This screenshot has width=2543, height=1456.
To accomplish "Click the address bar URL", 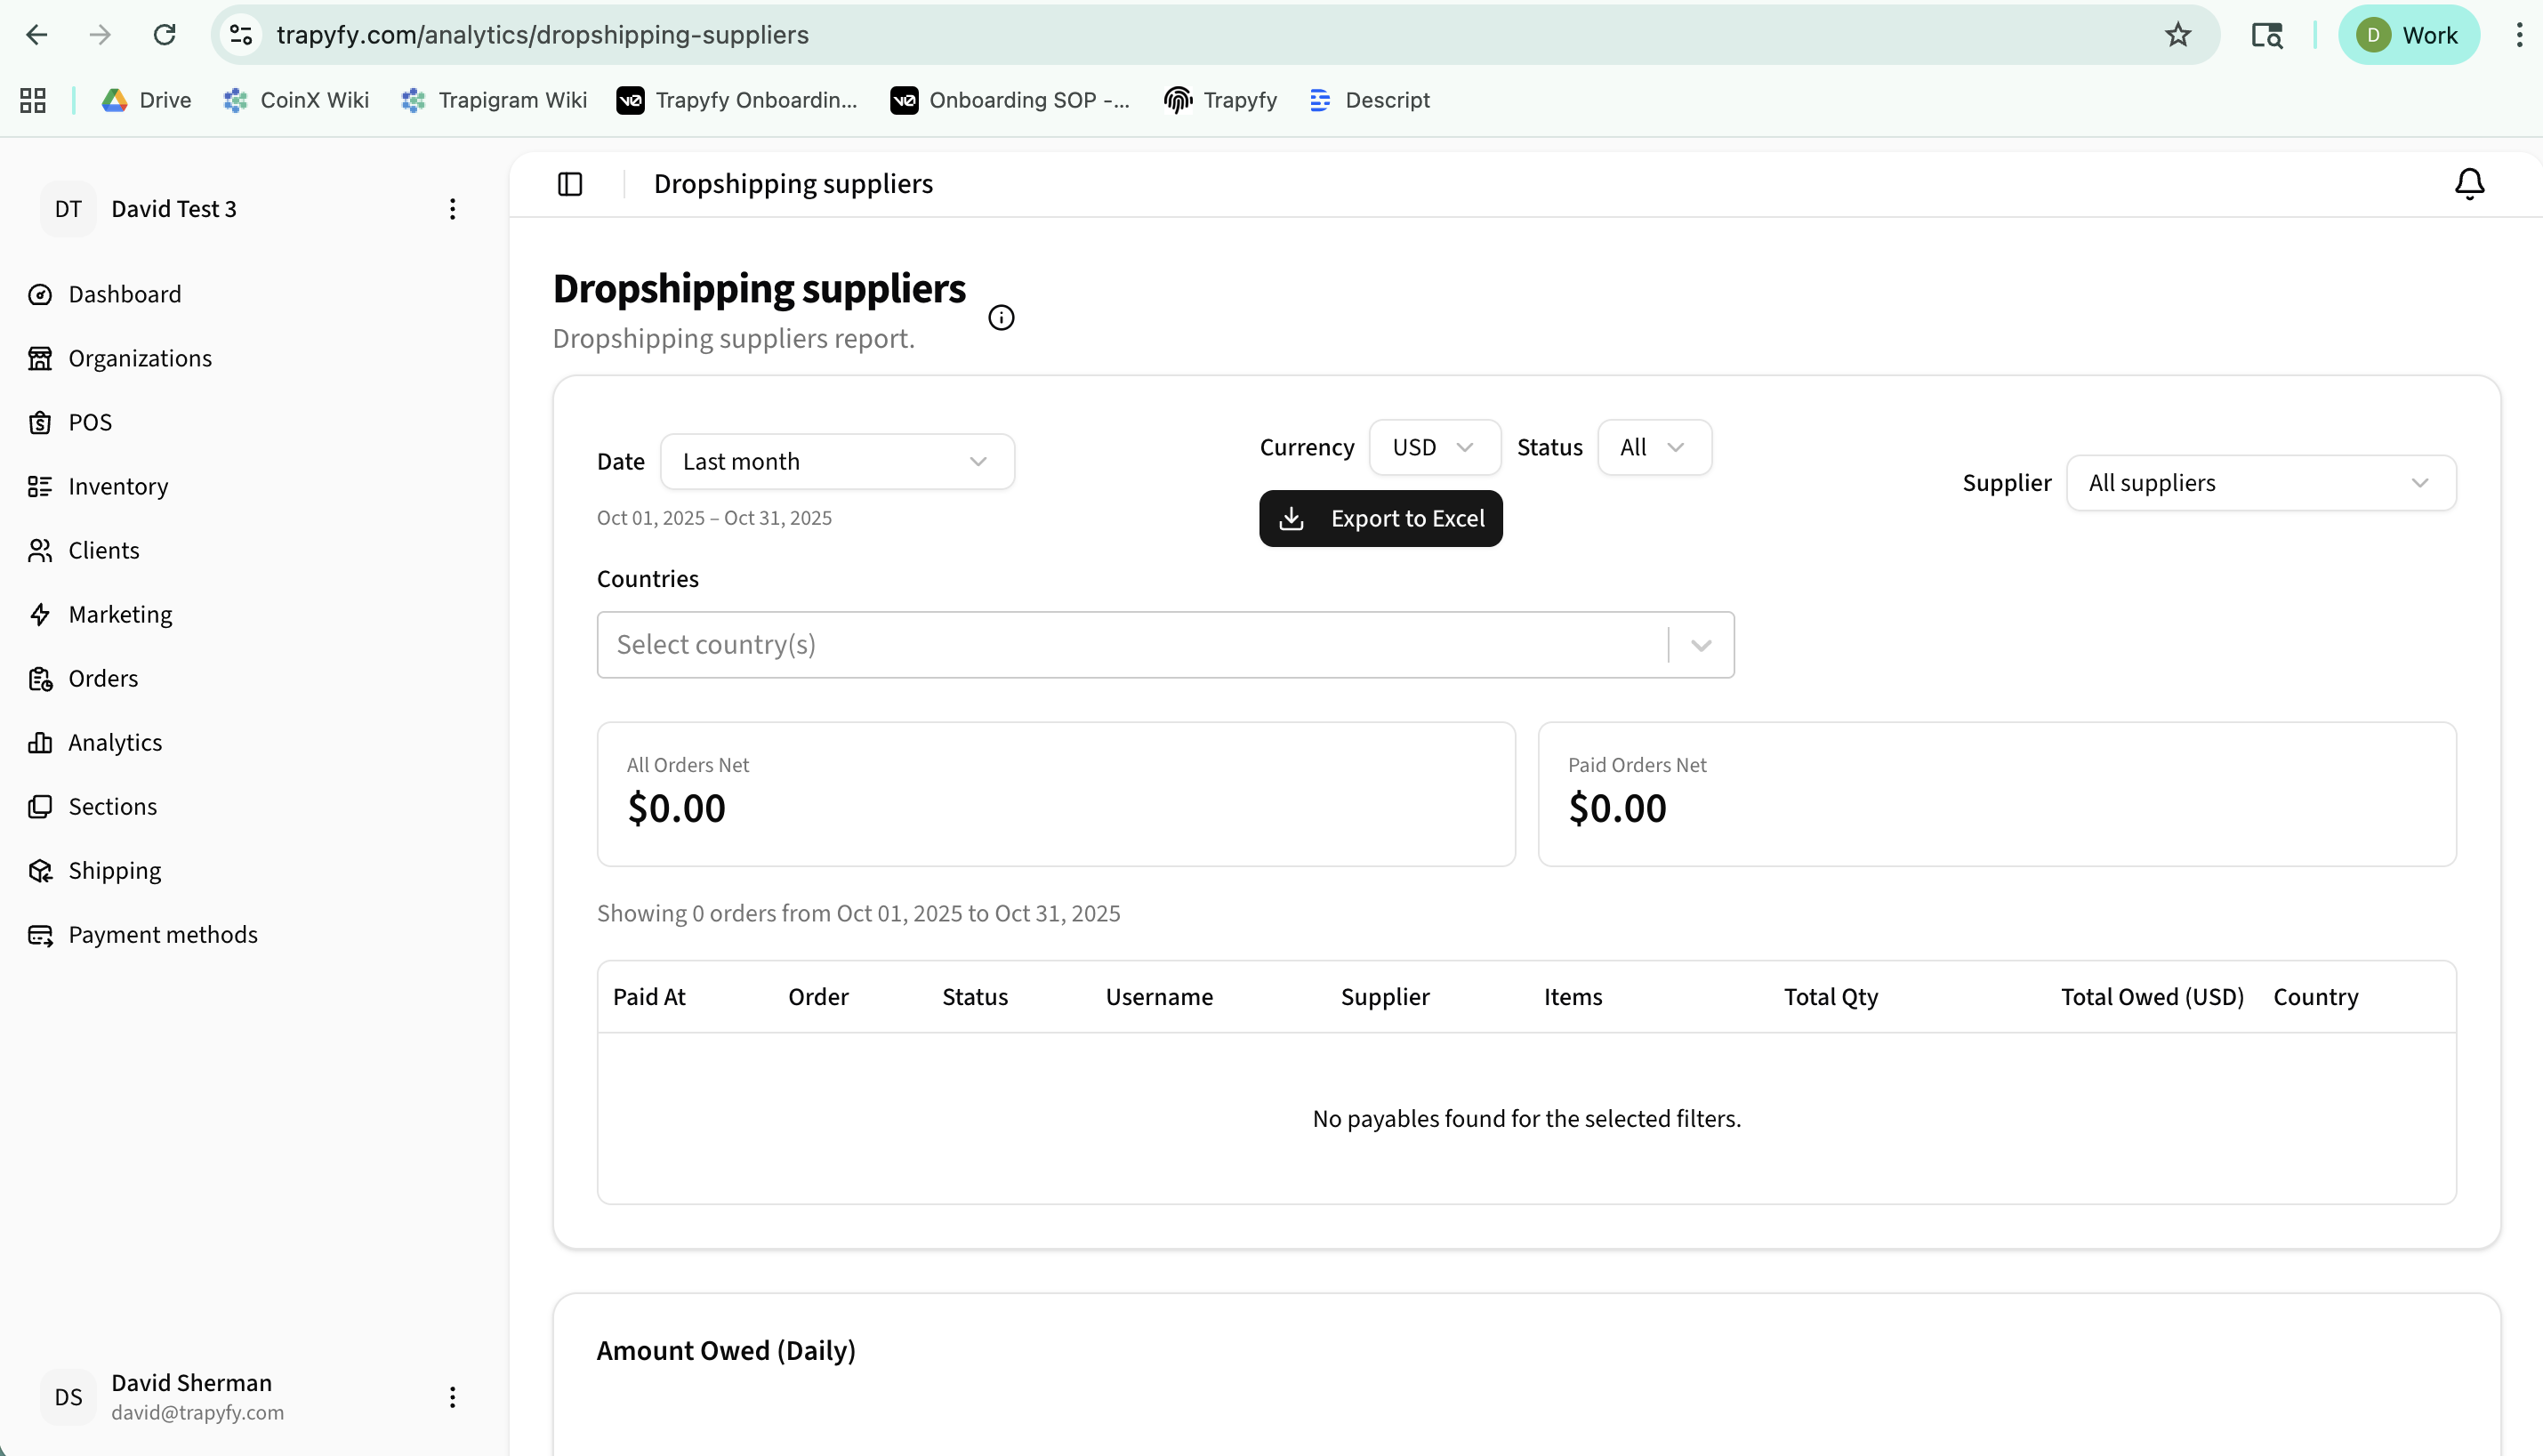I will tap(542, 35).
